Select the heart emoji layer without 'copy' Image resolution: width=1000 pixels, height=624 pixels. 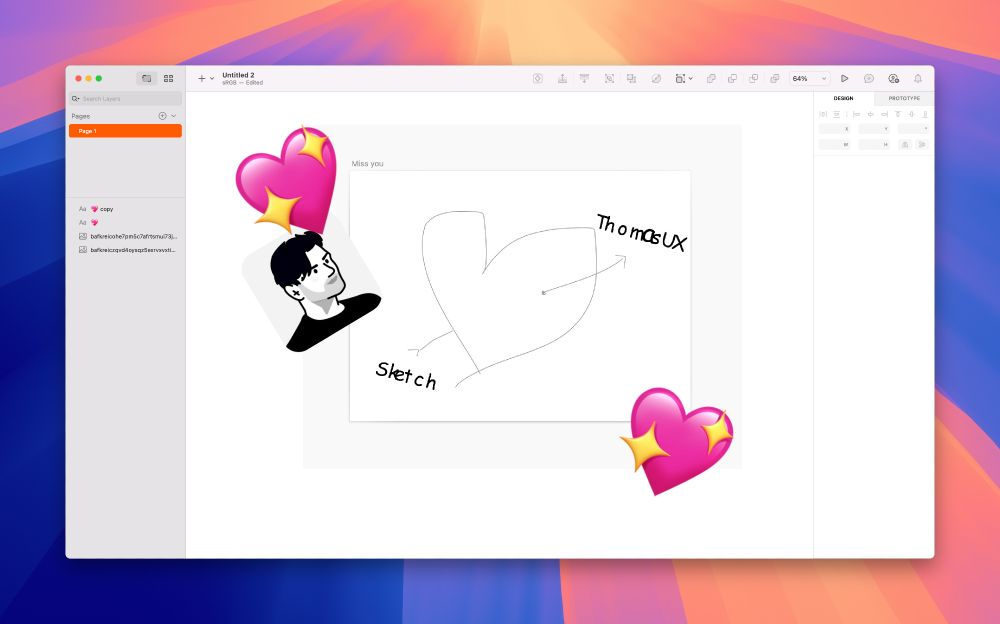coord(126,223)
